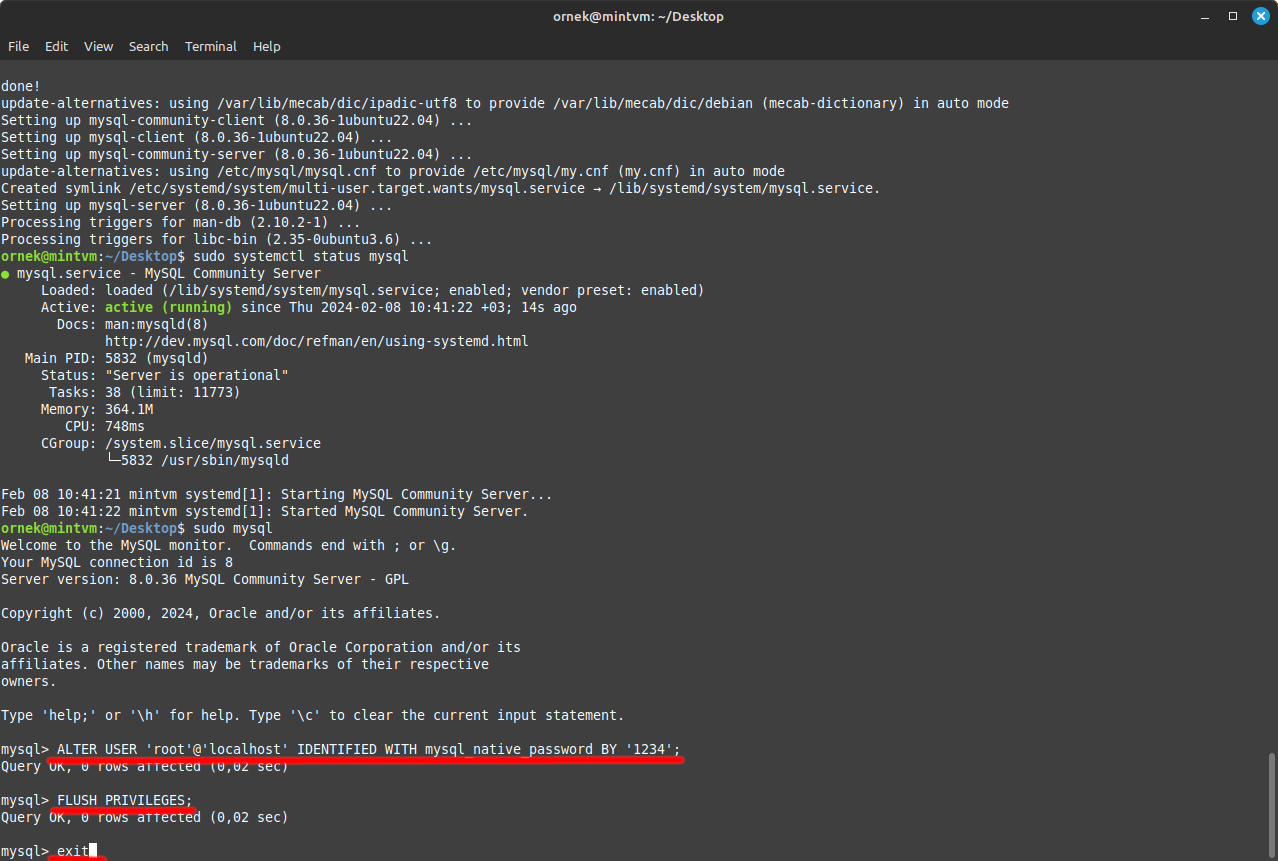Image resolution: width=1278 pixels, height=861 pixels.
Task: Open the File menu
Action: pos(18,46)
